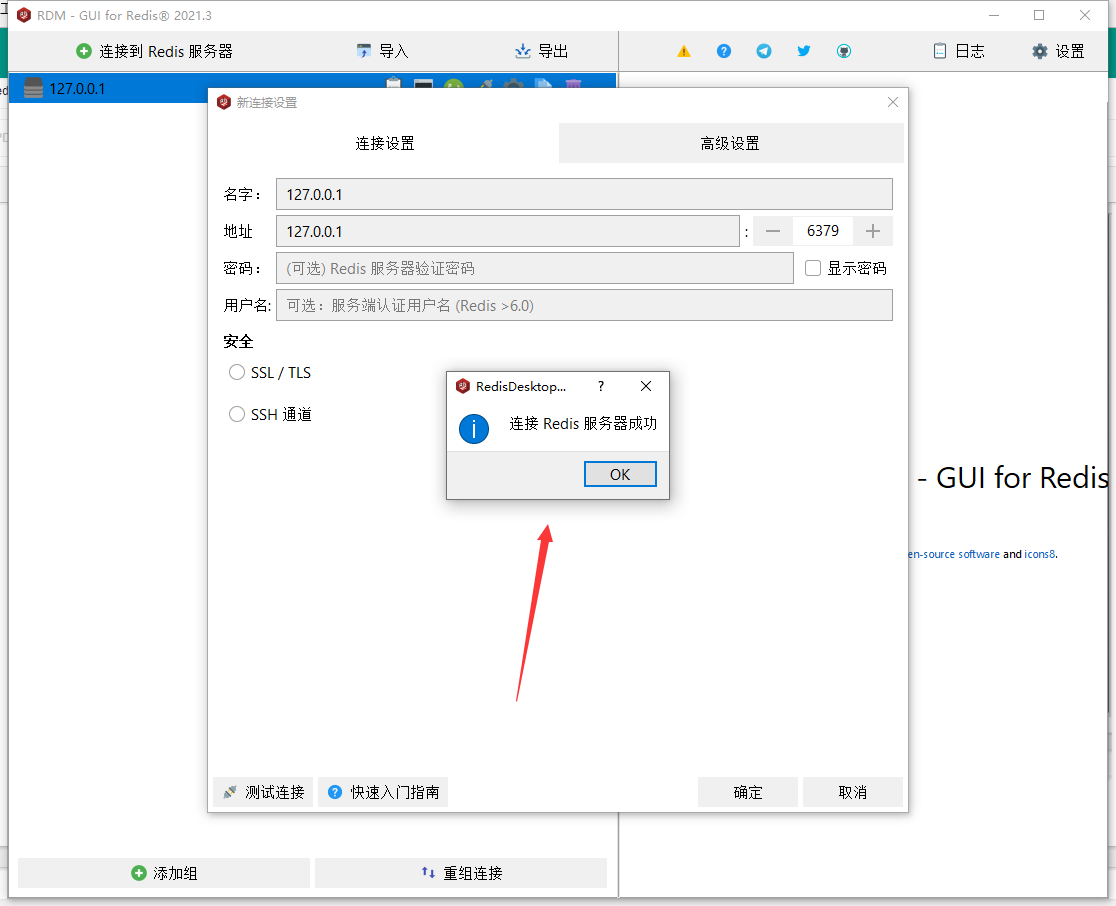Click OK in the connection success dialog

pyautogui.click(x=620, y=474)
